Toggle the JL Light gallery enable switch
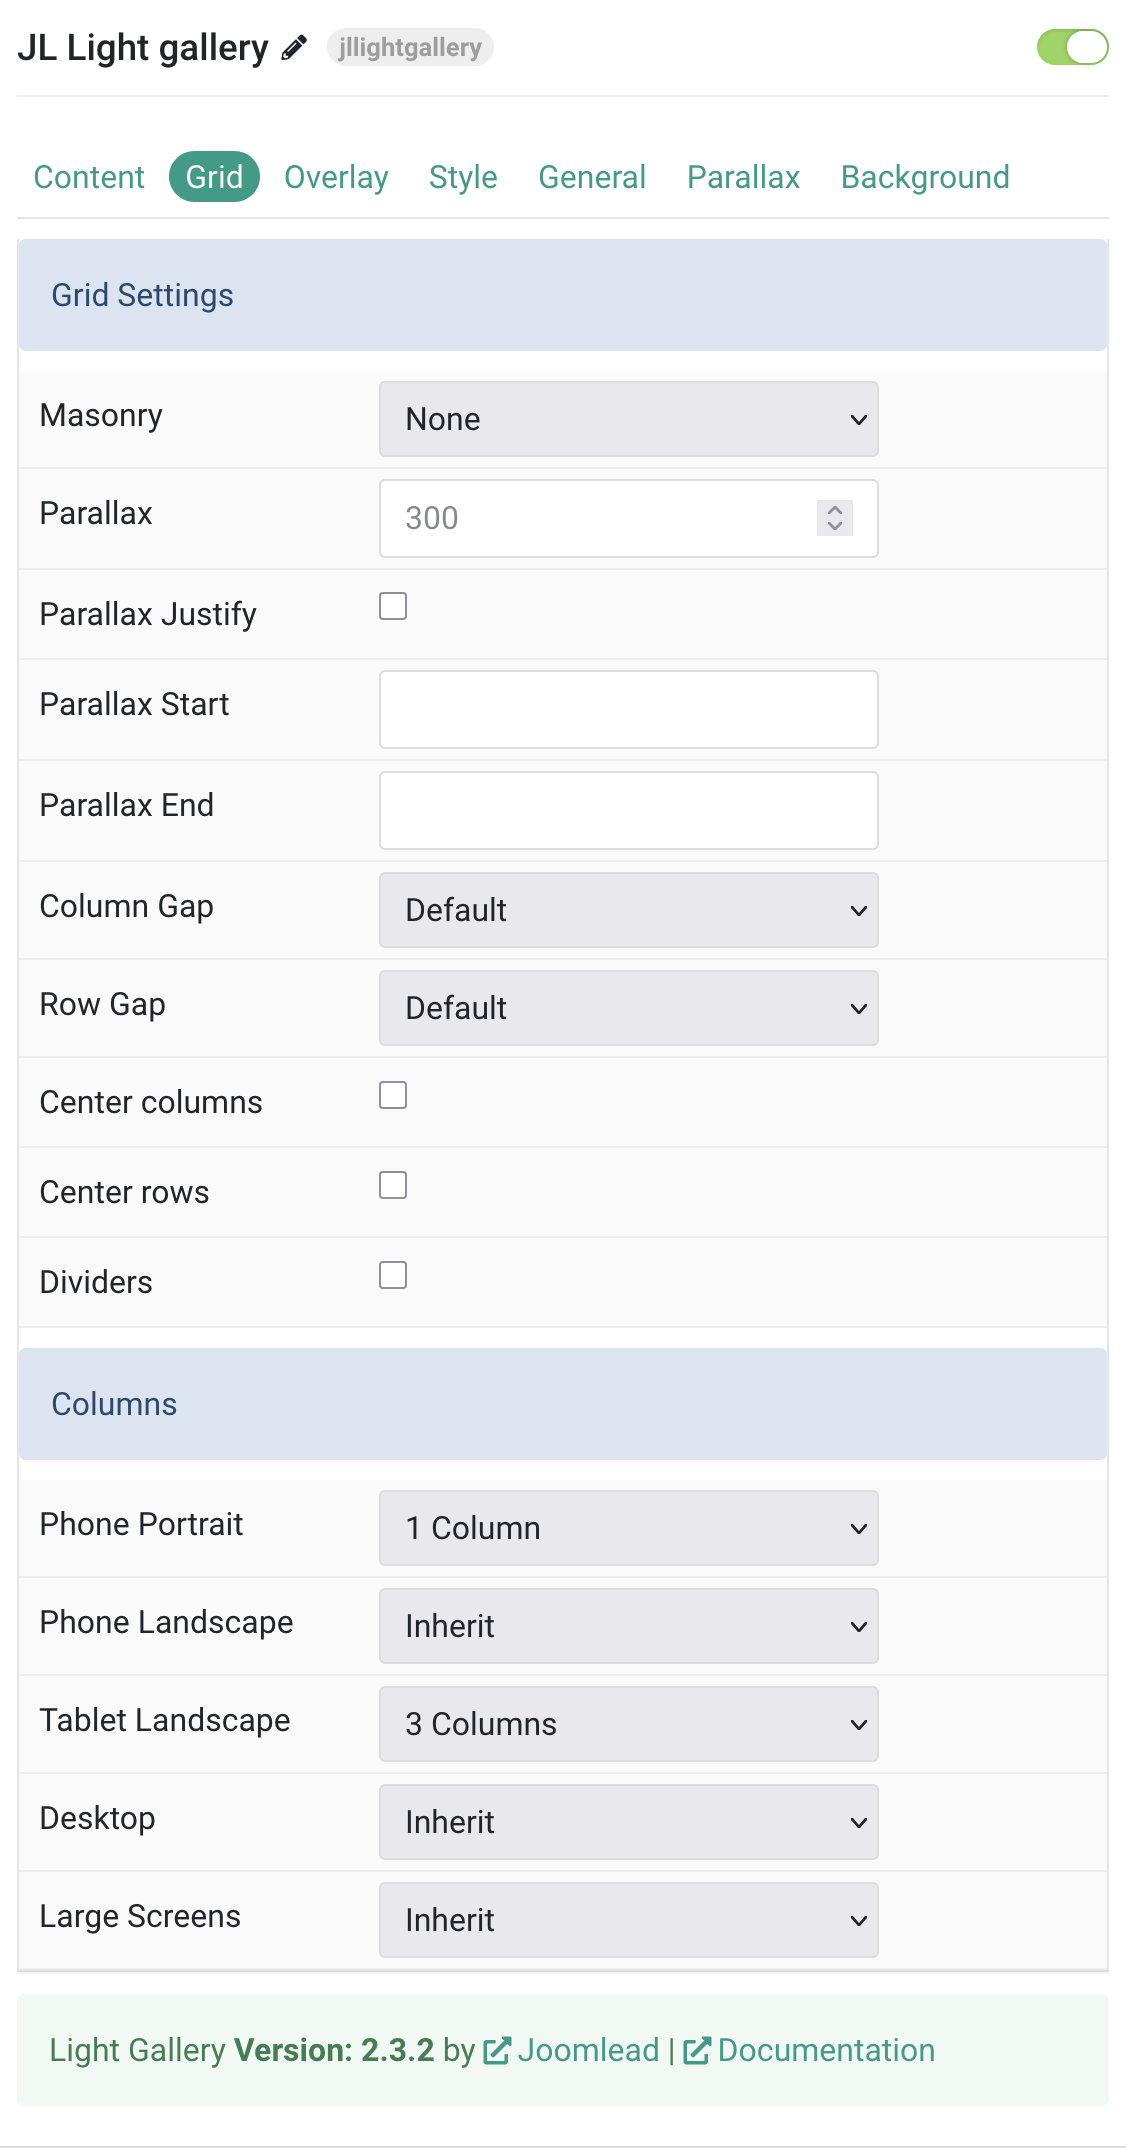The height and width of the screenshot is (2148, 1126). 1072,47
